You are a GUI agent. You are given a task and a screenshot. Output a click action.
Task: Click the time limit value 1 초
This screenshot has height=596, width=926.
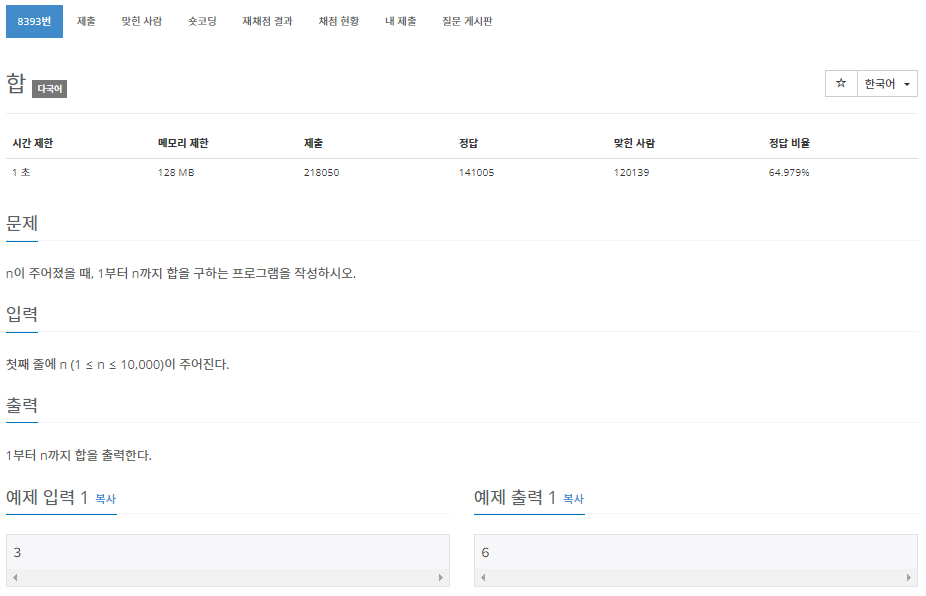21,172
